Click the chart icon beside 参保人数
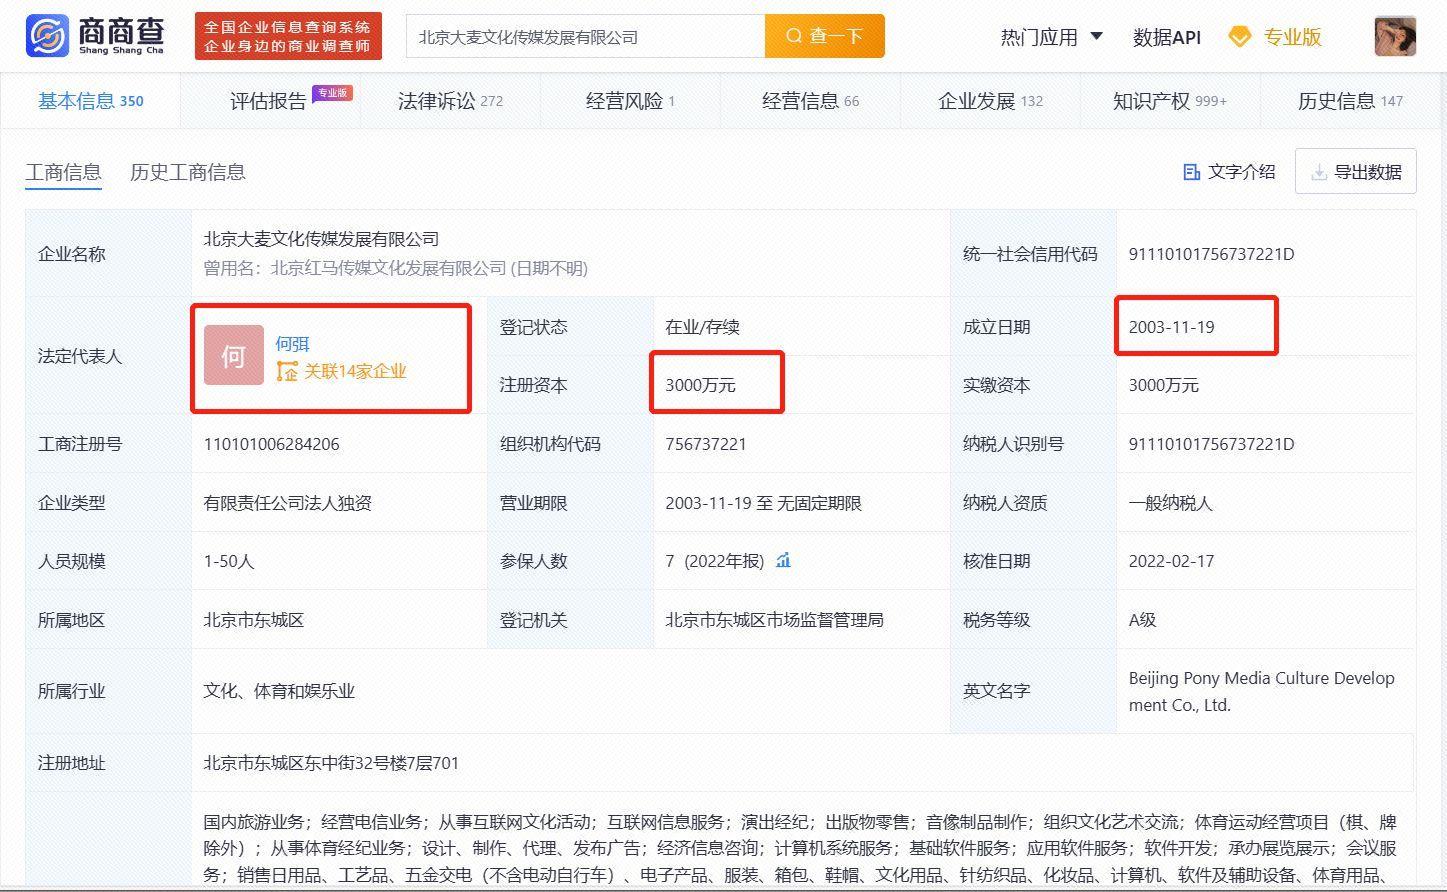 click(x=783, y=560)
